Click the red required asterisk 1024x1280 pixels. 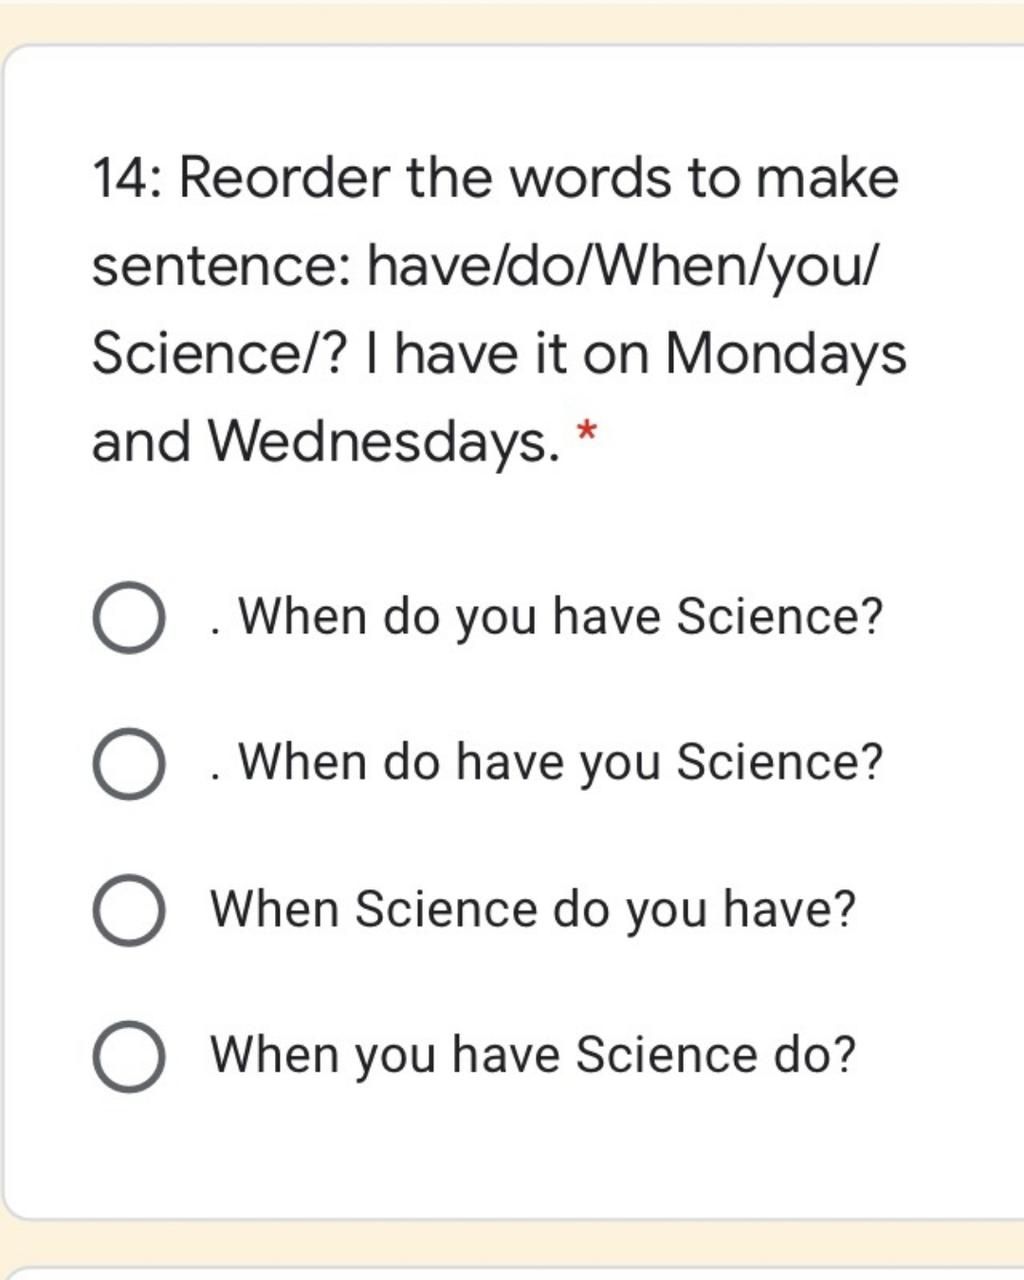[587, 434]
